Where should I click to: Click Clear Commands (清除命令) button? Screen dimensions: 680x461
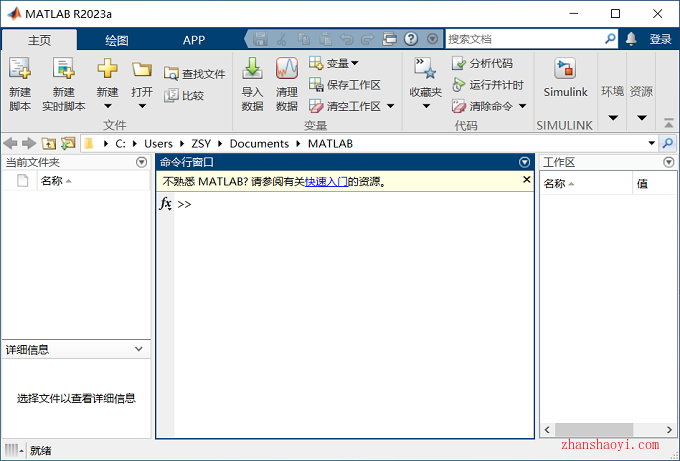tap(482, 106)
